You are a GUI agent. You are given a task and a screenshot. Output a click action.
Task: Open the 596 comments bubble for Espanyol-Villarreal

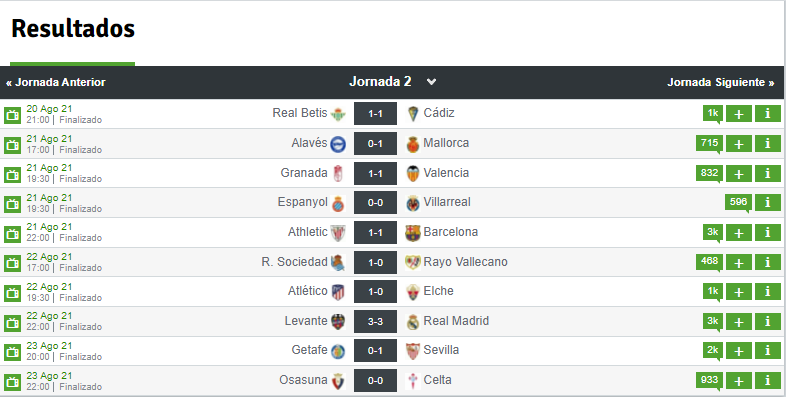(738, 203)
